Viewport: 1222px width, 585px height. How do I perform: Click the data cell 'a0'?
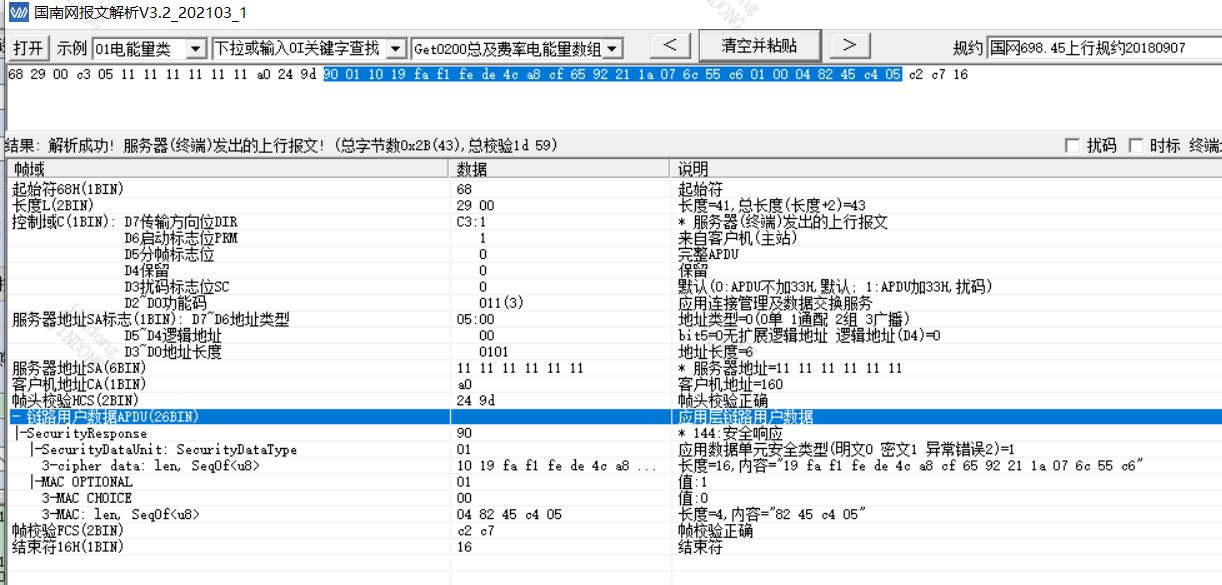pyautogui.click(x=464, y=384)
